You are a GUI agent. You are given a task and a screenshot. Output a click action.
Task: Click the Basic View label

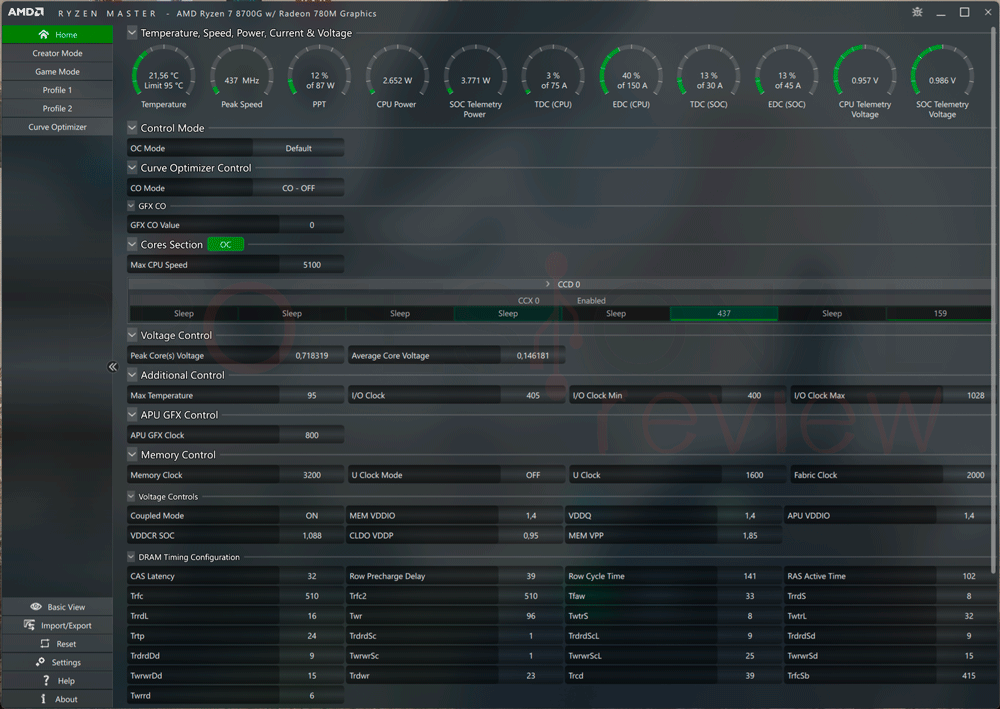(x=66, y=607)
